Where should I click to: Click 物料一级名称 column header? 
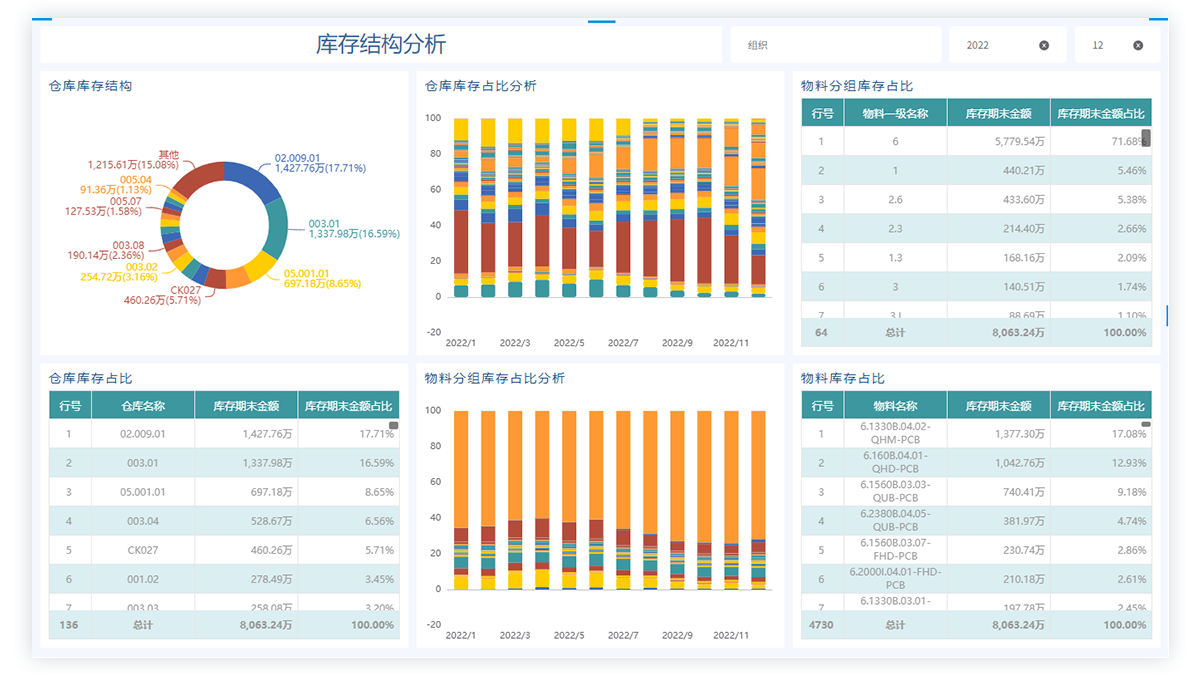[895, 114]
